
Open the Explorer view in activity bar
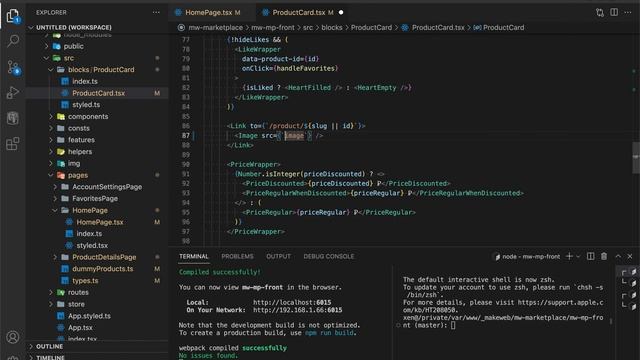tap(13, 16)
